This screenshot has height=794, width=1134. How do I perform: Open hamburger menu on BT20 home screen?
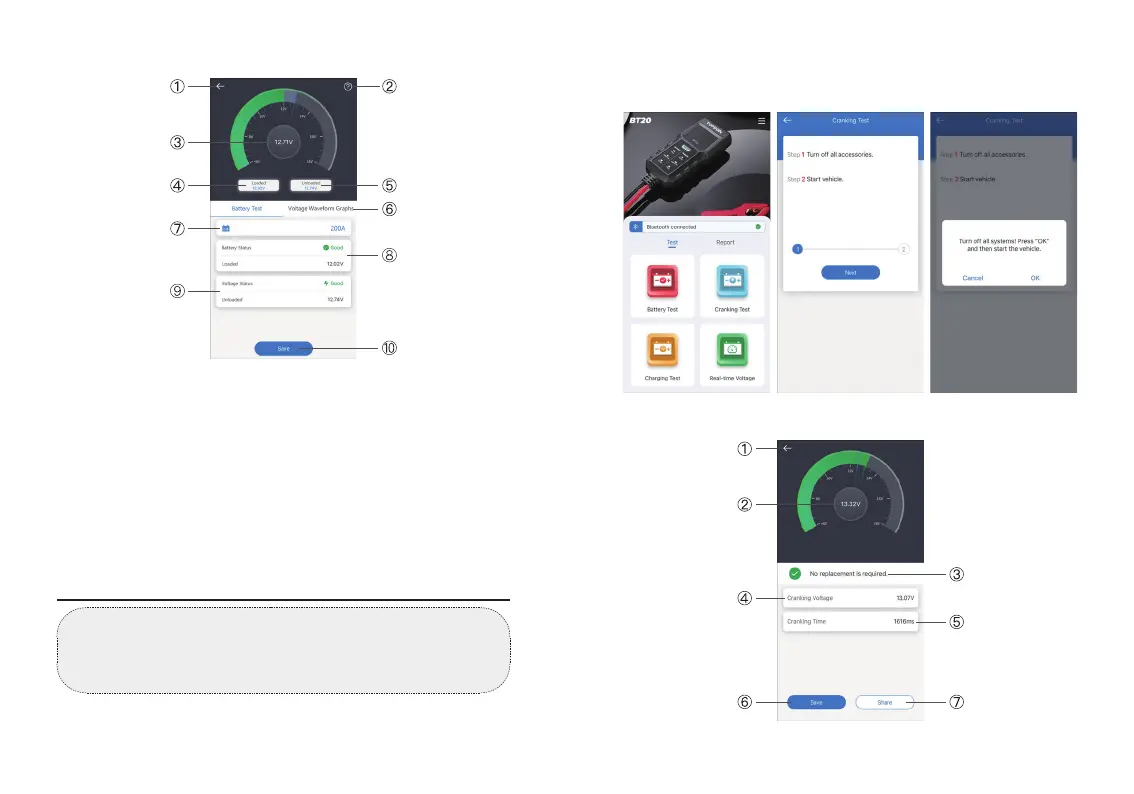(762, 121)
